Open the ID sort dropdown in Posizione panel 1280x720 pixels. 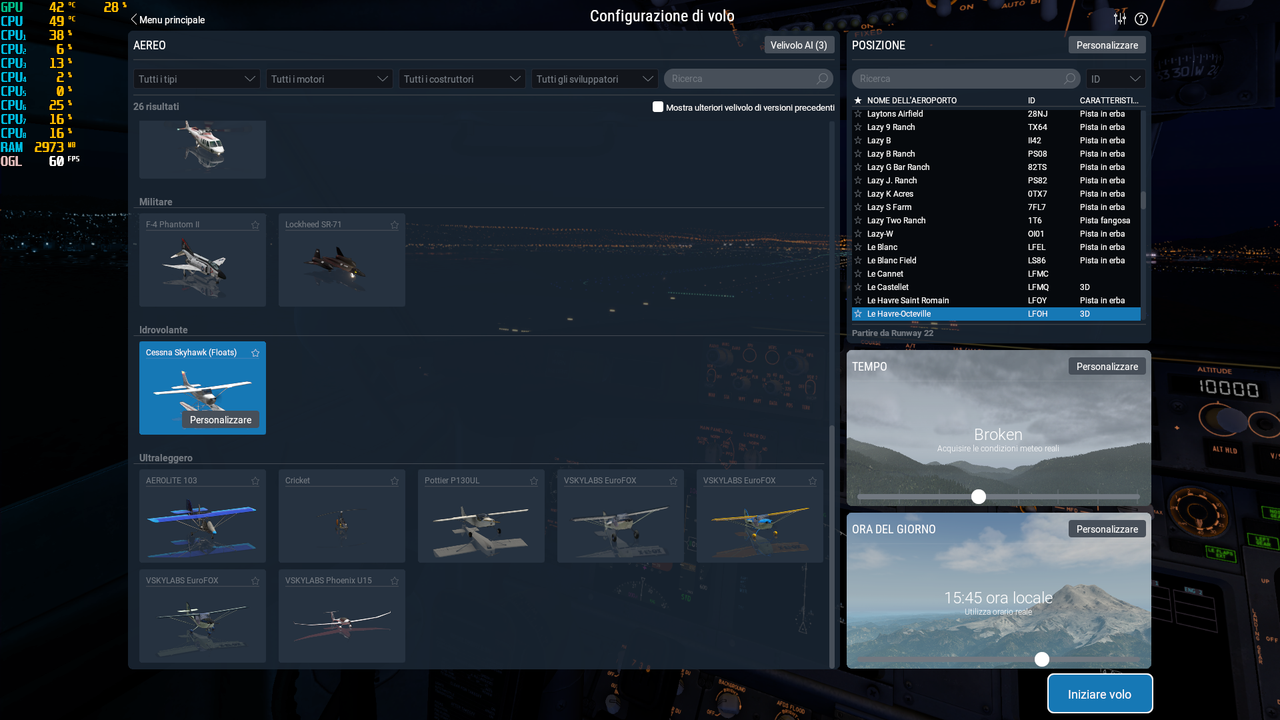click(x=1116, y=78)
